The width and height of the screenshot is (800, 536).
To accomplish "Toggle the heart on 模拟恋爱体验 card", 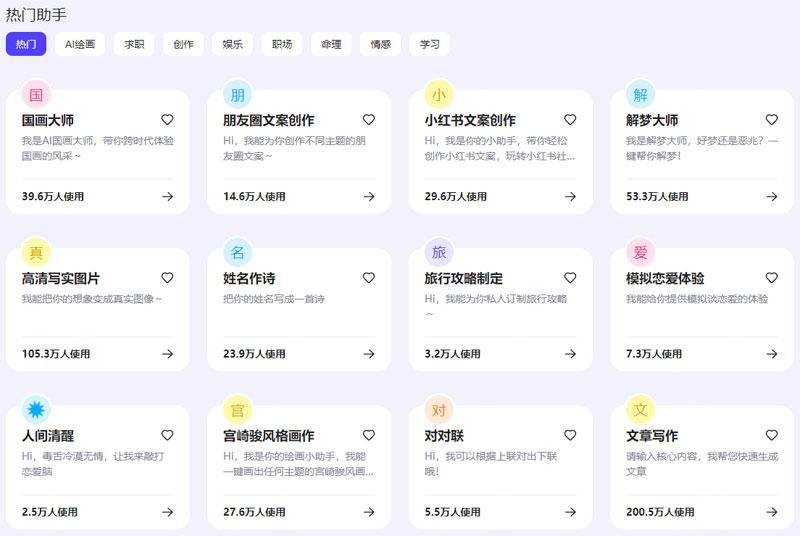I will tap(771, 278).
